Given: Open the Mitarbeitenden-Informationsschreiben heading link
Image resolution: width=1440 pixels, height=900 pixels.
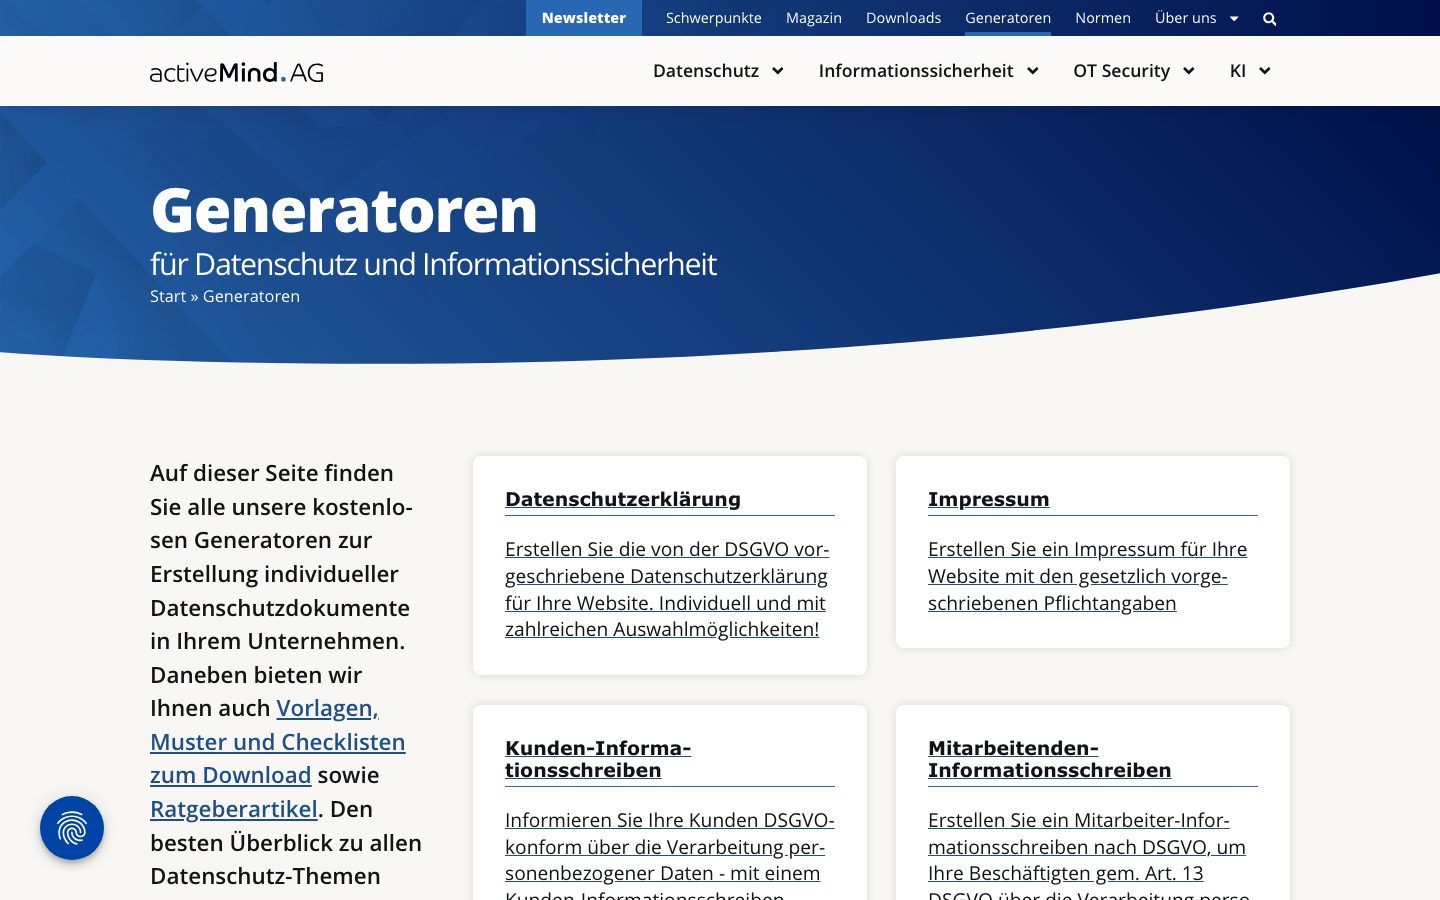Looking at the screenshot, I should (x=1050, y=759).
